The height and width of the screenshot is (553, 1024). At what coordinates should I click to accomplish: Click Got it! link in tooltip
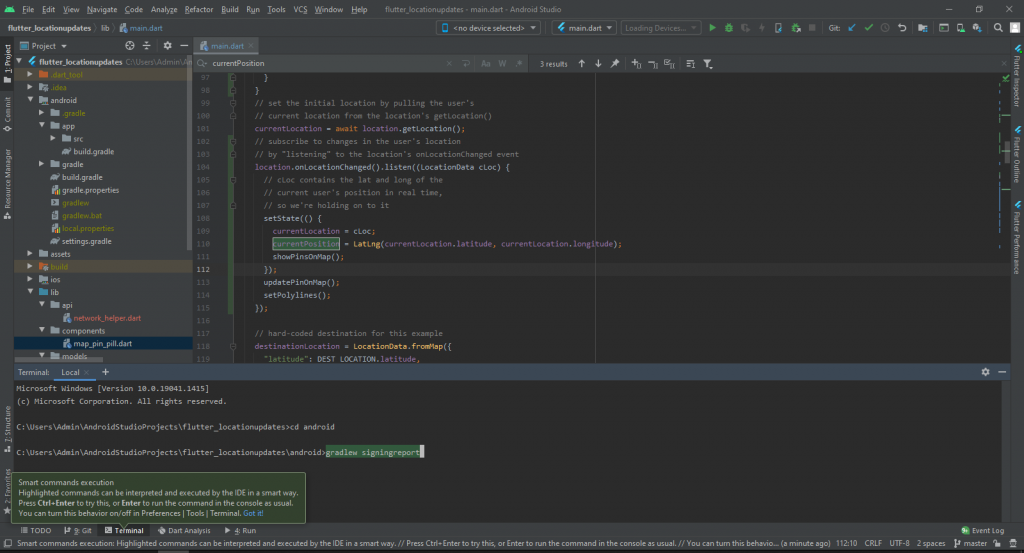click(253, 513)
